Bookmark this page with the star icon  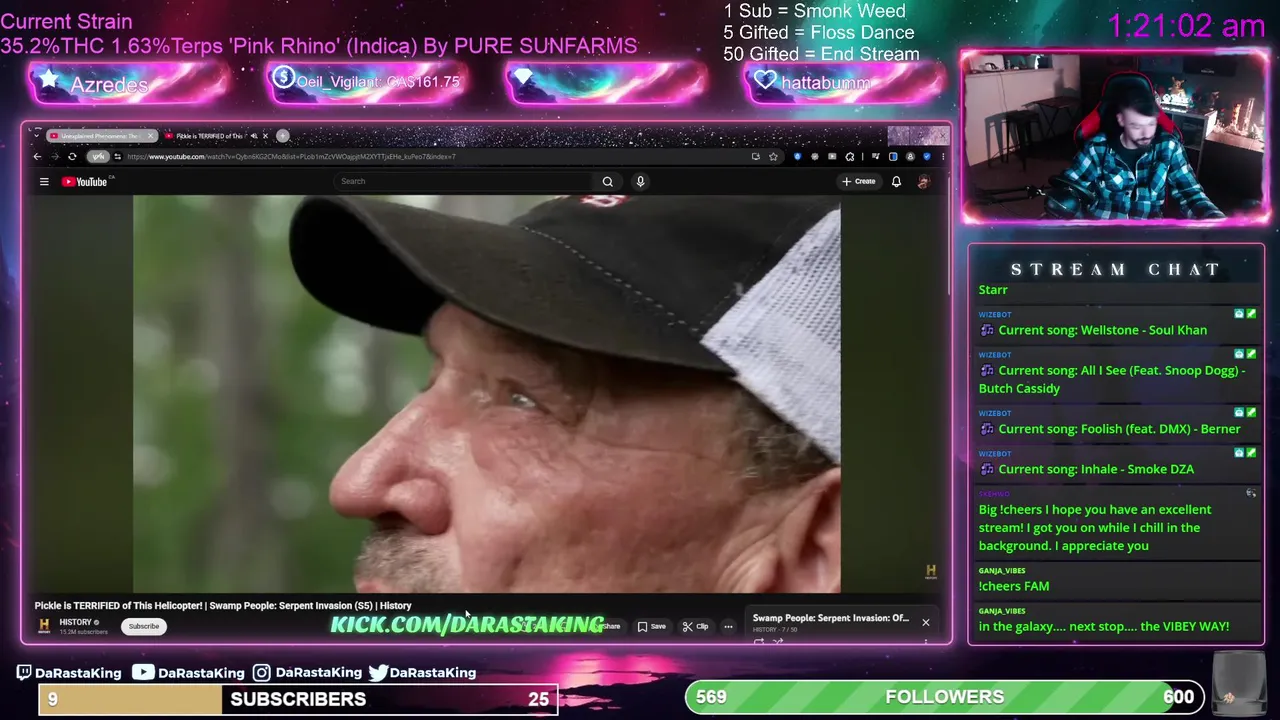[x=773, y=156]
